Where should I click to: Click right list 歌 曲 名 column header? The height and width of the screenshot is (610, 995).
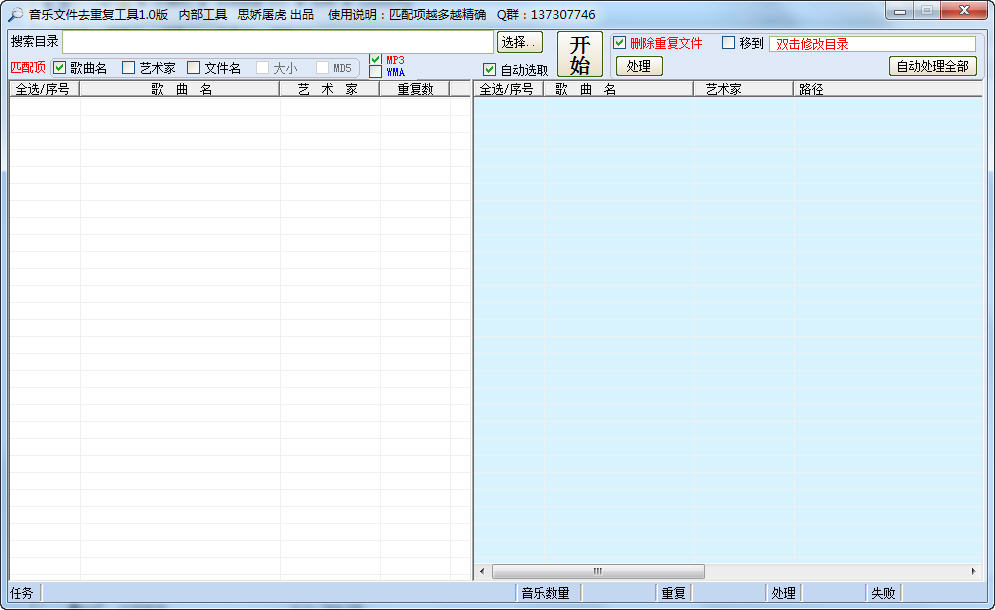618,89
